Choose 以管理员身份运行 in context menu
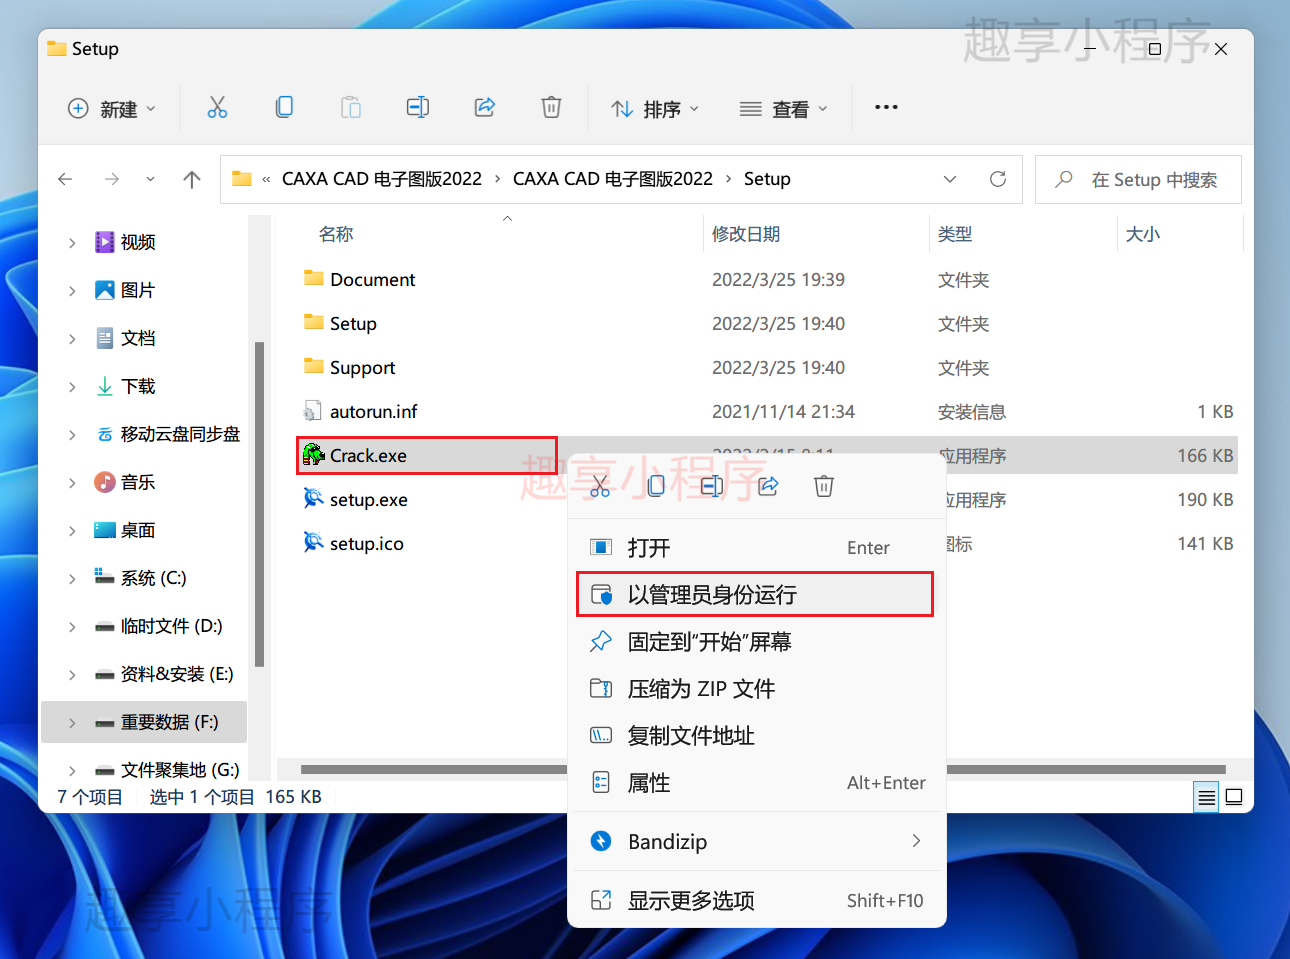This screenshot has height=959, width=1290. pyautogui.click(x=756, y=594)
